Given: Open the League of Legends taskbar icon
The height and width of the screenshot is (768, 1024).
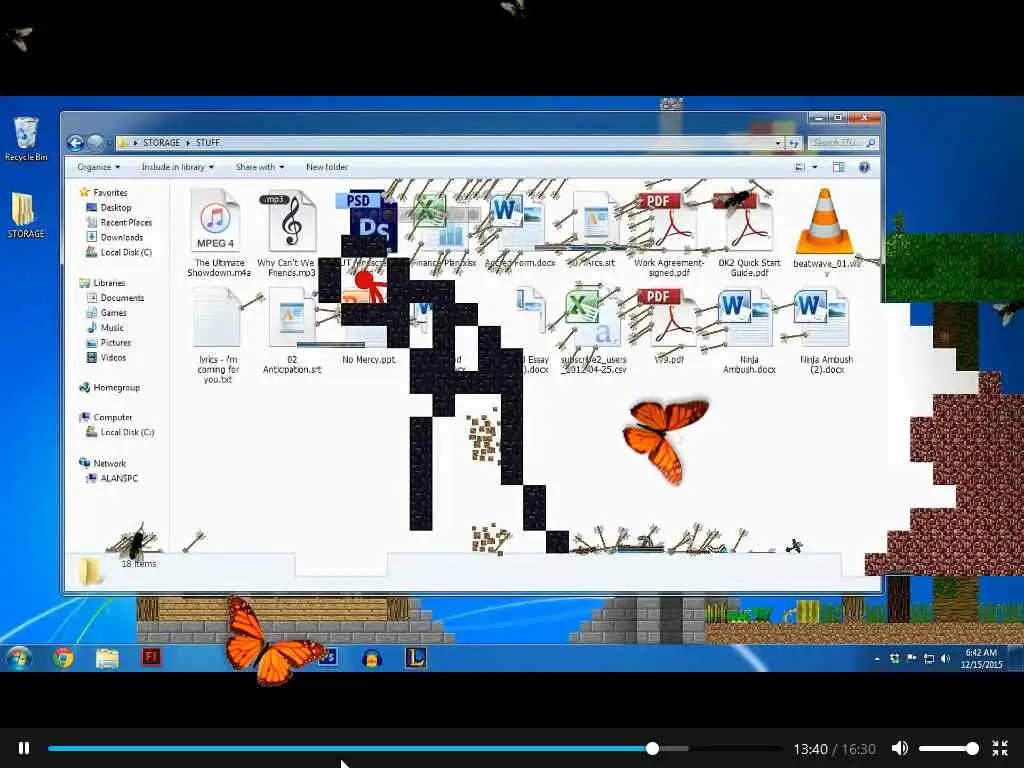Looking at the screenshot, I should (x=416, y=658).
